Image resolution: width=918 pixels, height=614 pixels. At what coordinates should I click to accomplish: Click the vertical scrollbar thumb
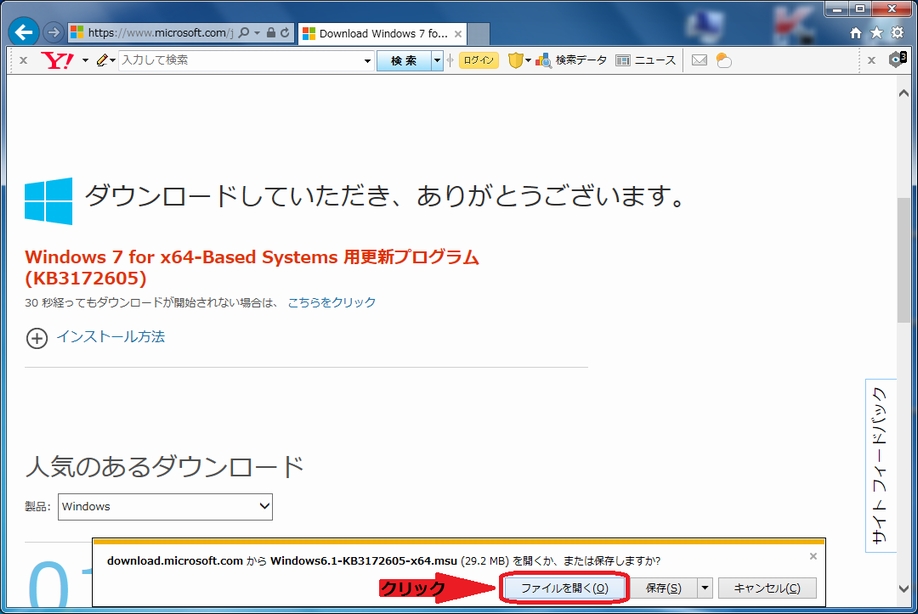[x=903, y=260]
